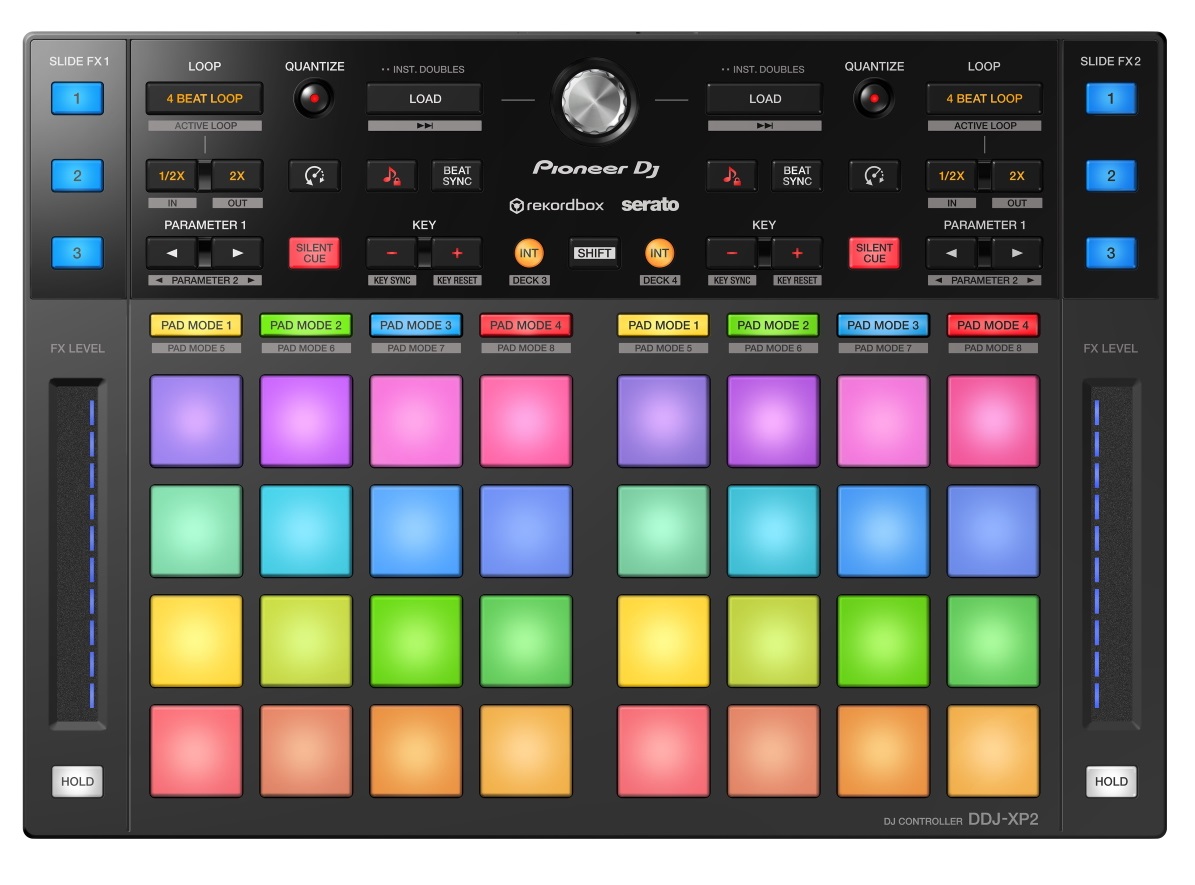Double the loop with left deck 2X
Image resolution: width=1195 pixels, height=885 pixels.
(237, 176)
